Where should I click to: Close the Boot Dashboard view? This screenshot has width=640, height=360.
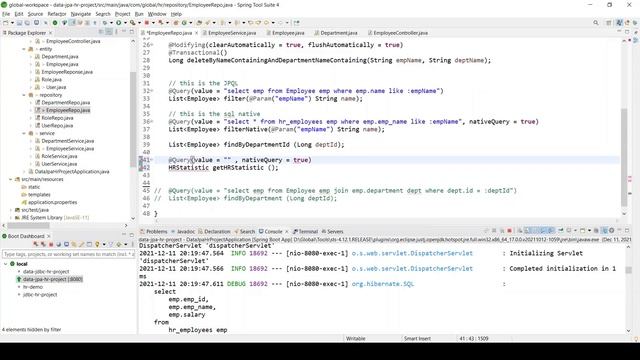(x=48, y=236)
